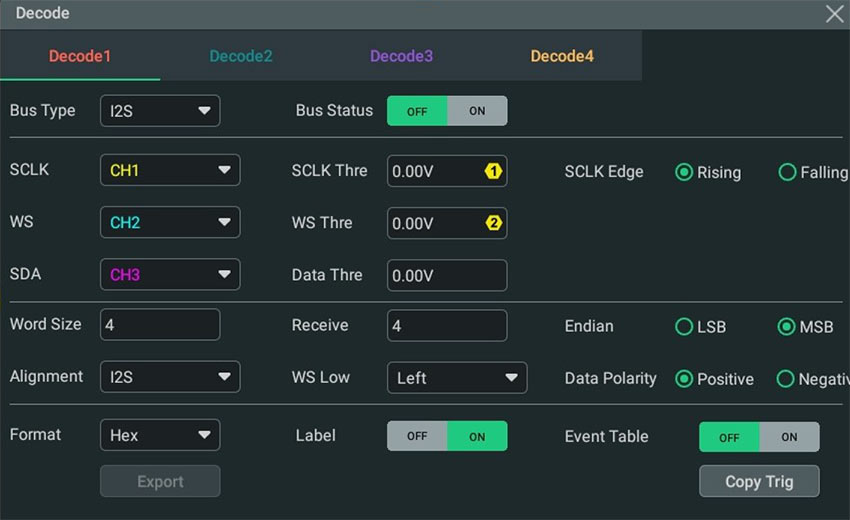
Task: Click the Bus Type dropdown arrow
Action: [204, 111]
